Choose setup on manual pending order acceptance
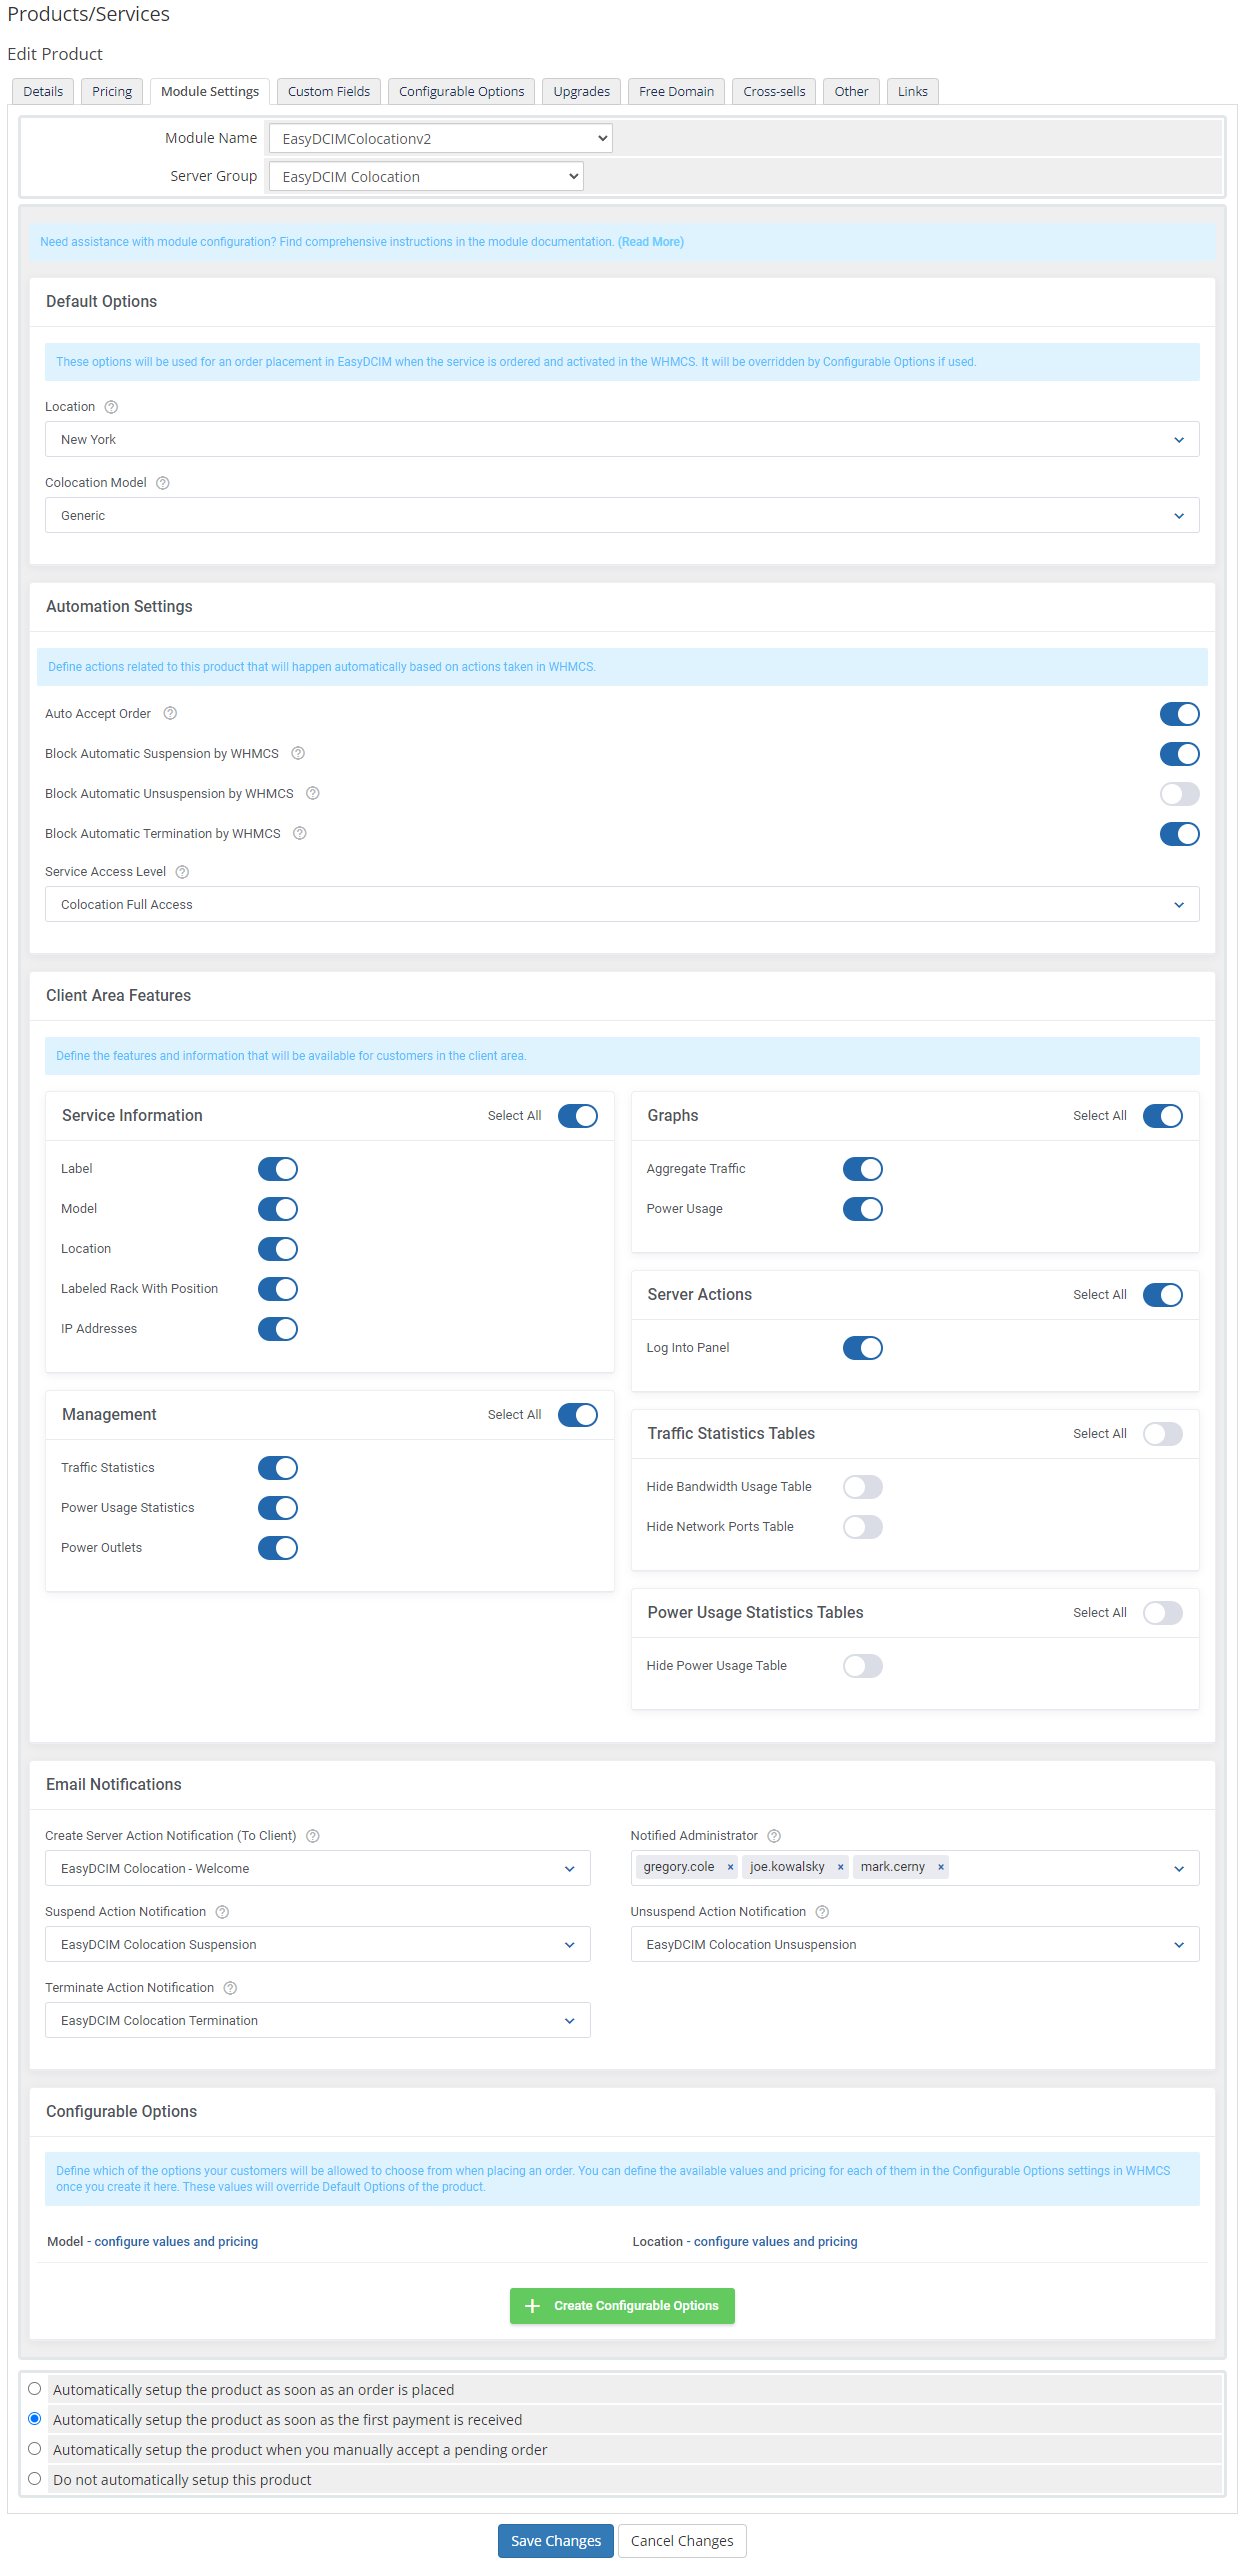This screenshot has height=2565, width=1246. click(35, 2449)
